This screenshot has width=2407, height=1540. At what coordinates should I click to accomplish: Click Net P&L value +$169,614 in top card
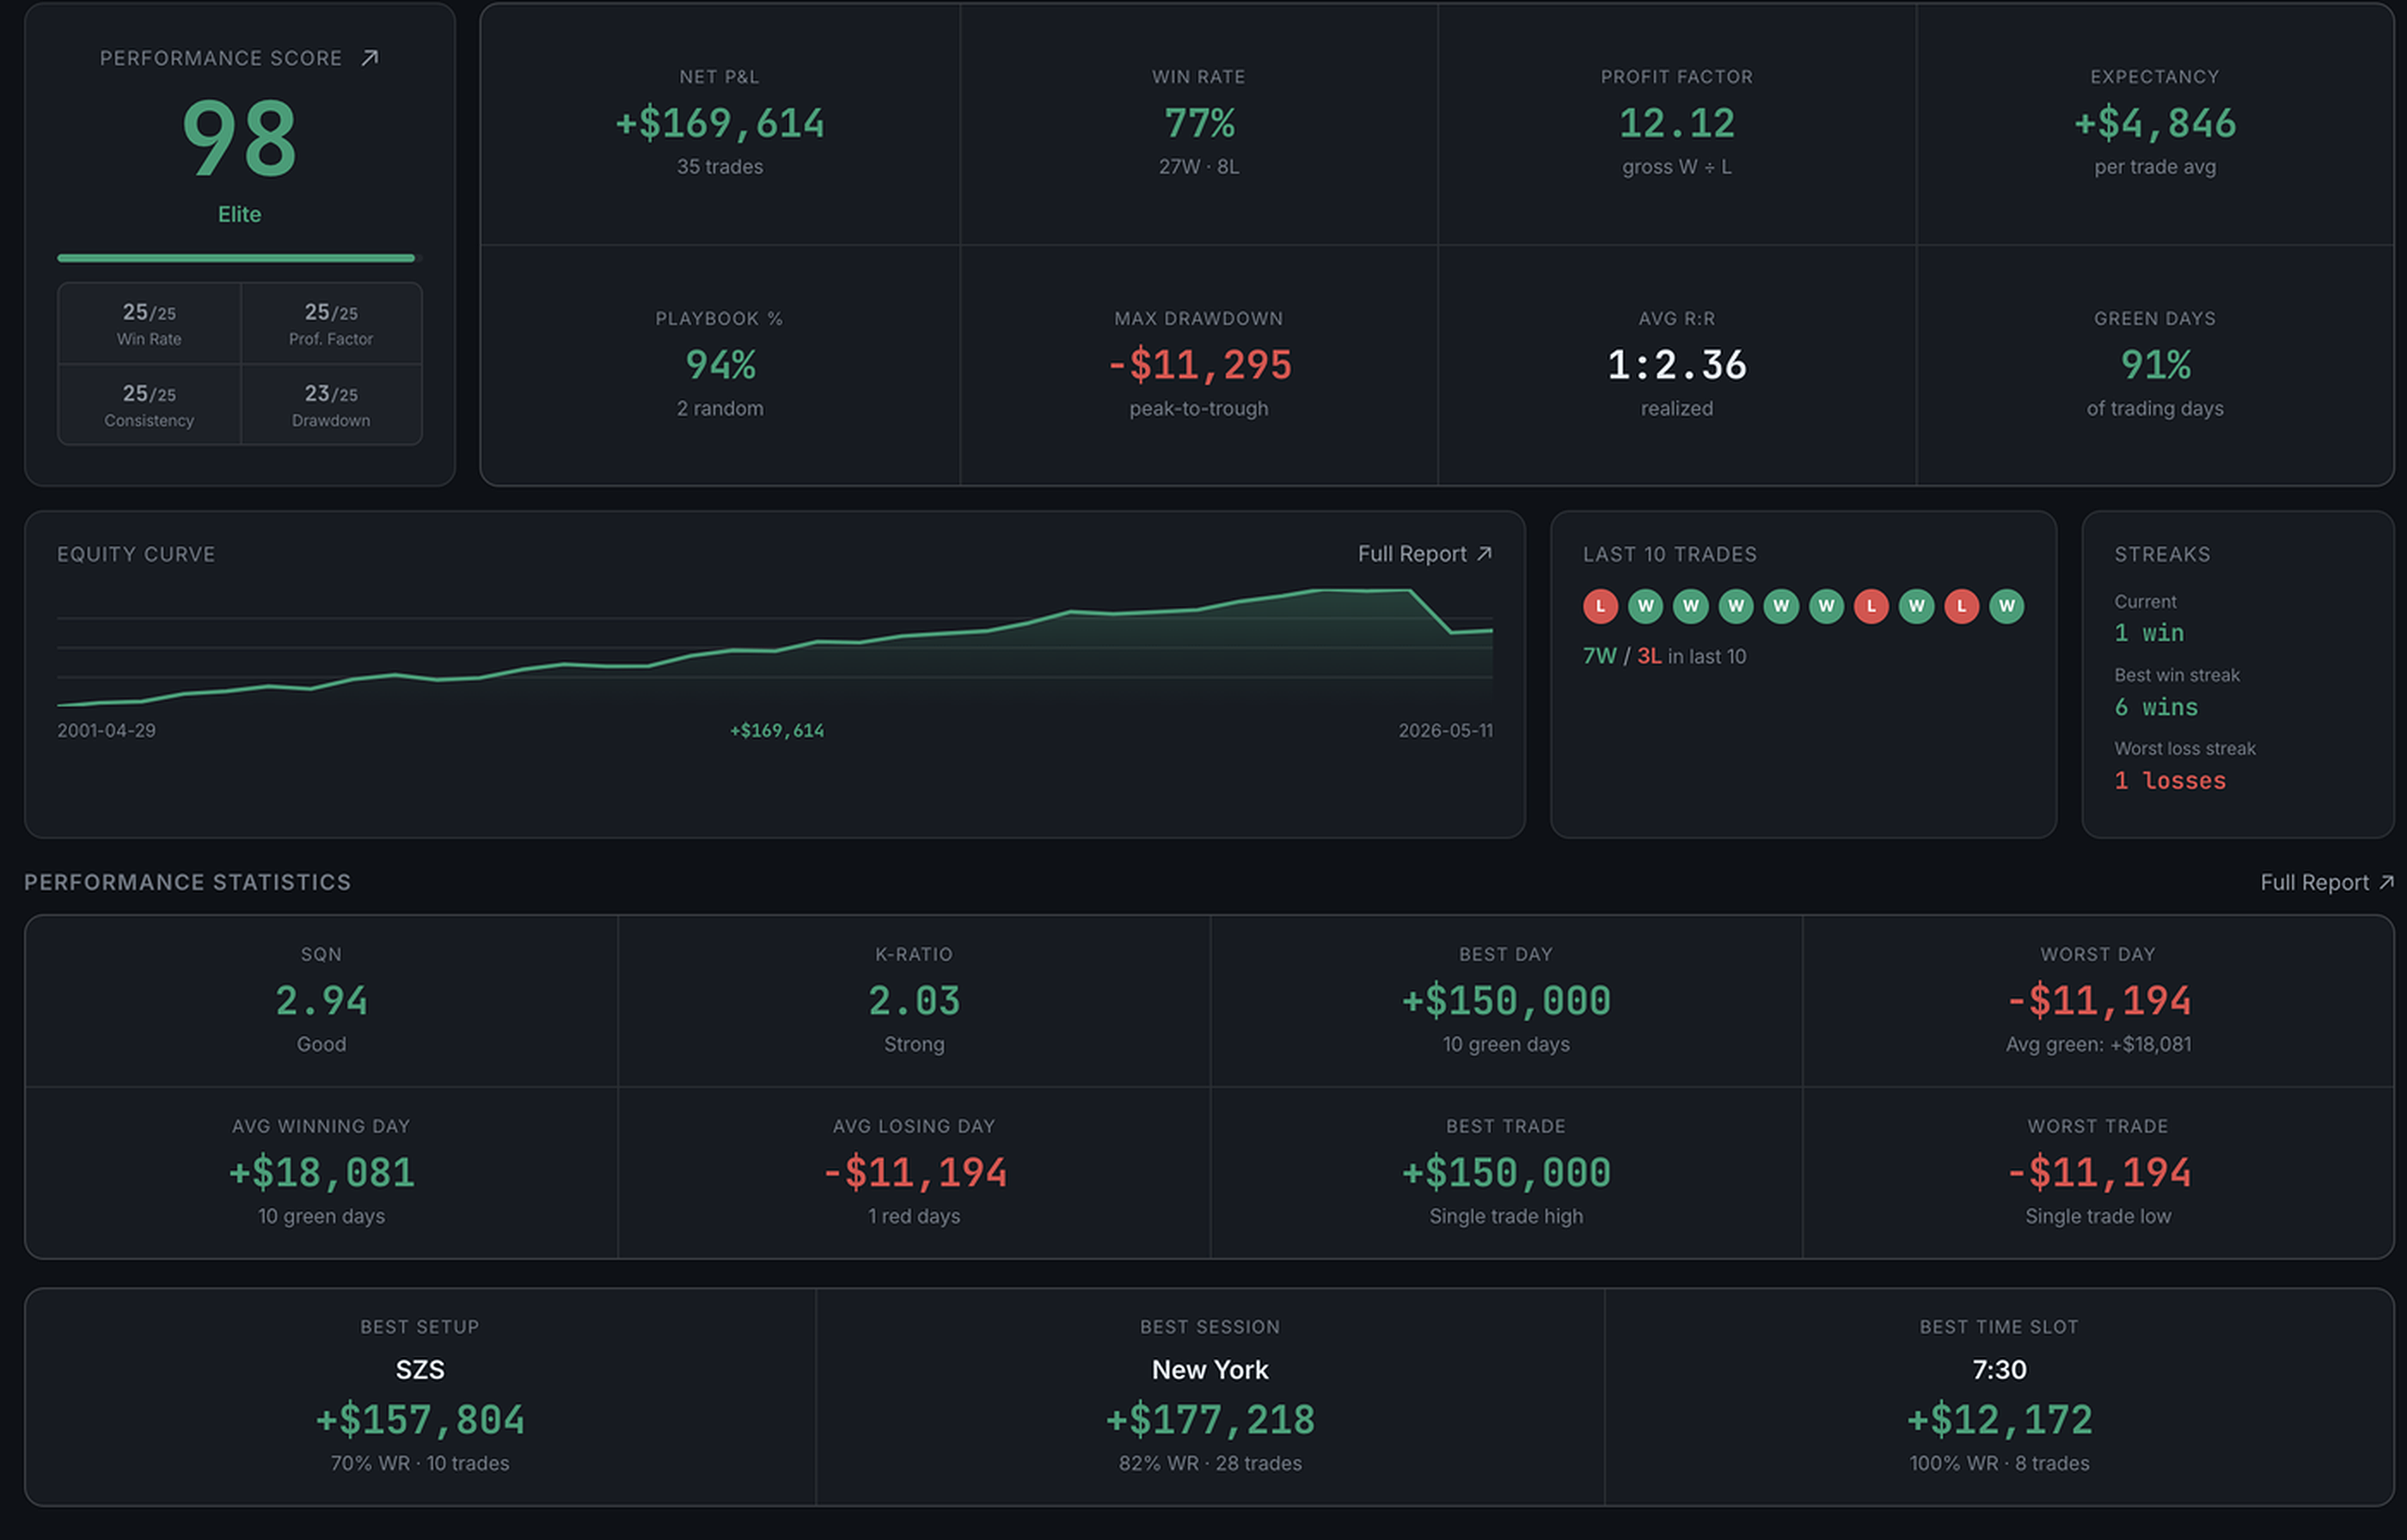(x=719, y=123)
